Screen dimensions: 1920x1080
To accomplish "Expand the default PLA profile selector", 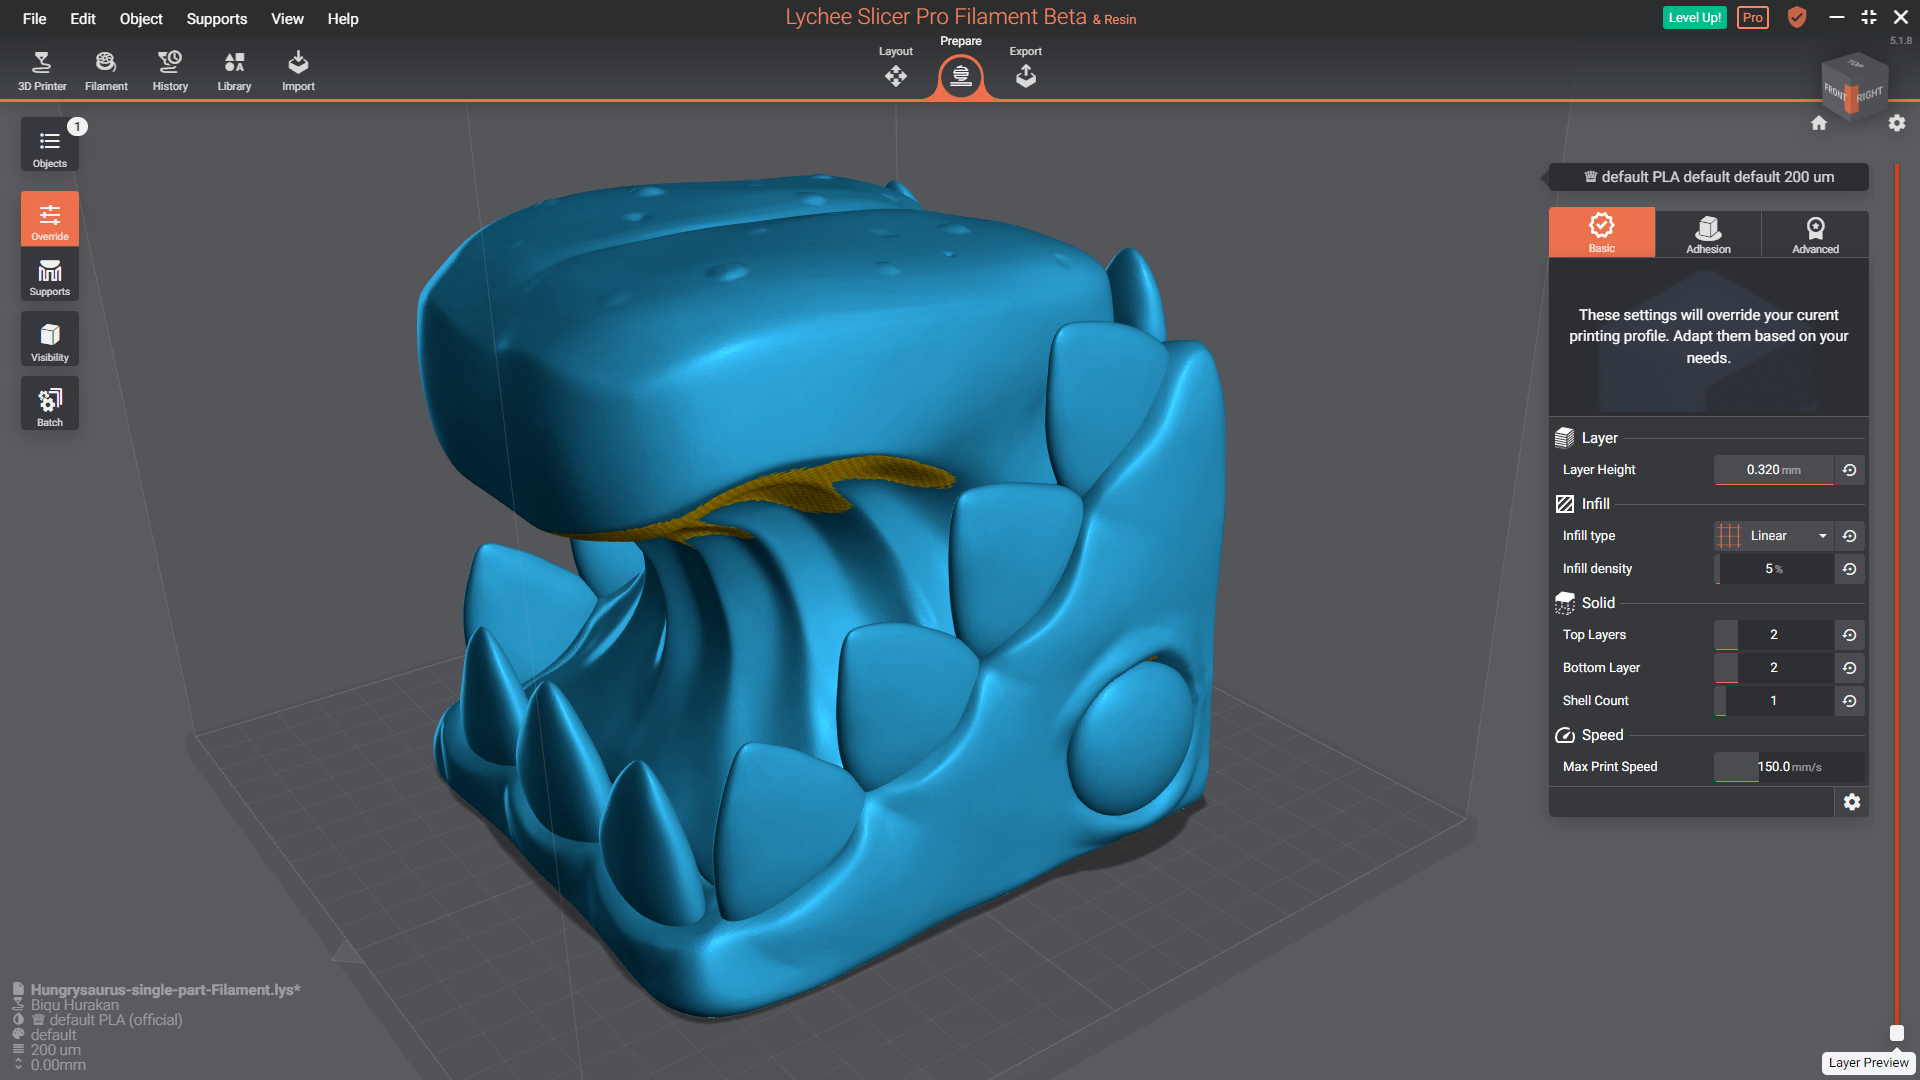I will (1708, 177).
